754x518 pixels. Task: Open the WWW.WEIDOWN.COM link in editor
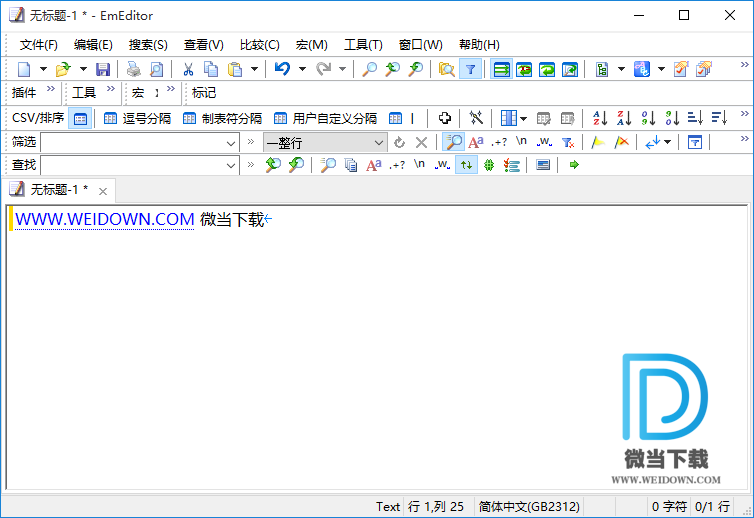tap(104, 219)
